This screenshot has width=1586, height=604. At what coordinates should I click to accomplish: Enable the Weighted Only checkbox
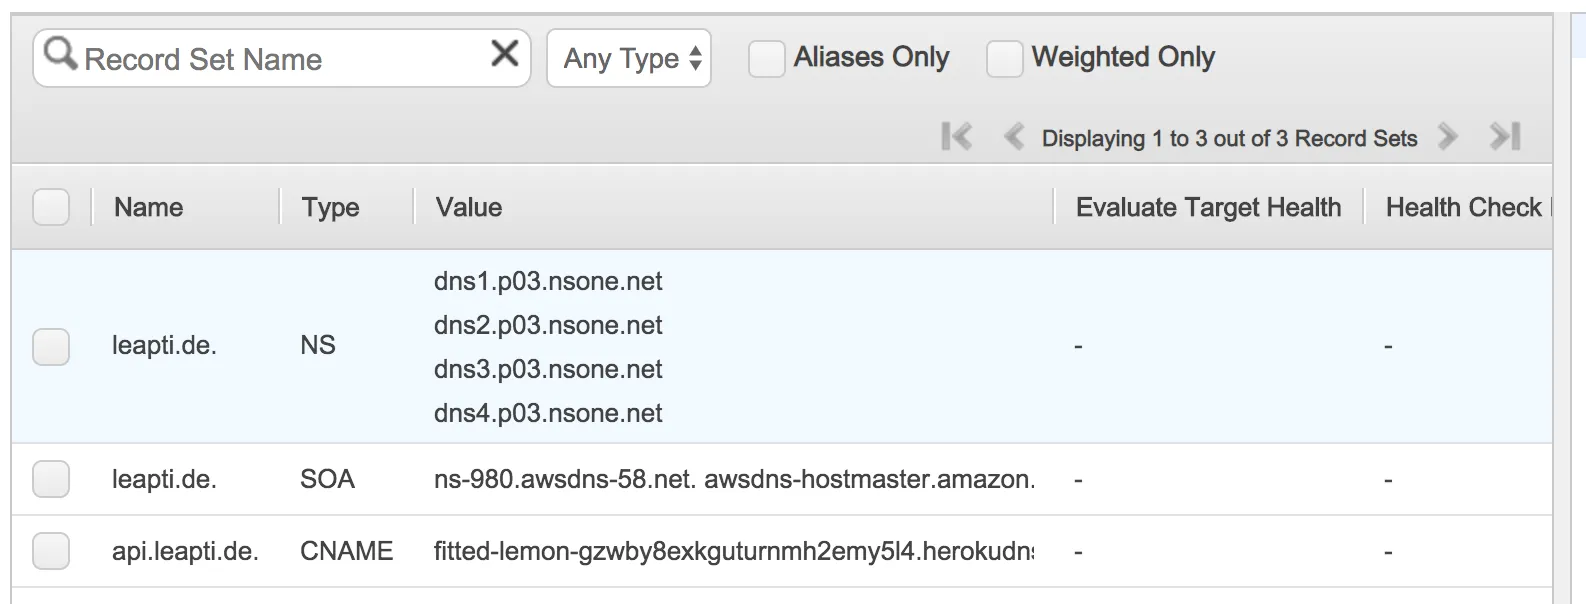tap(1004, 58)
